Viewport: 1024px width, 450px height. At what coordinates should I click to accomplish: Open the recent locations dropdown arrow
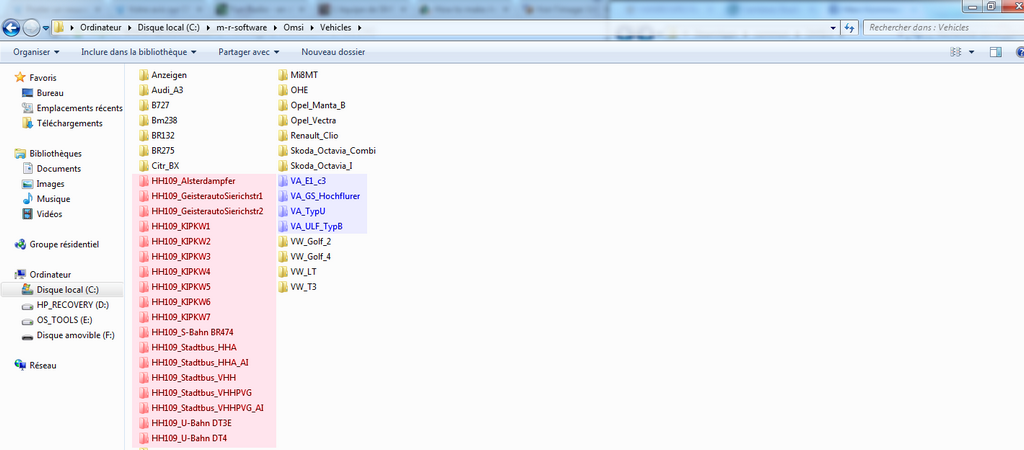(x=46, y=28)
